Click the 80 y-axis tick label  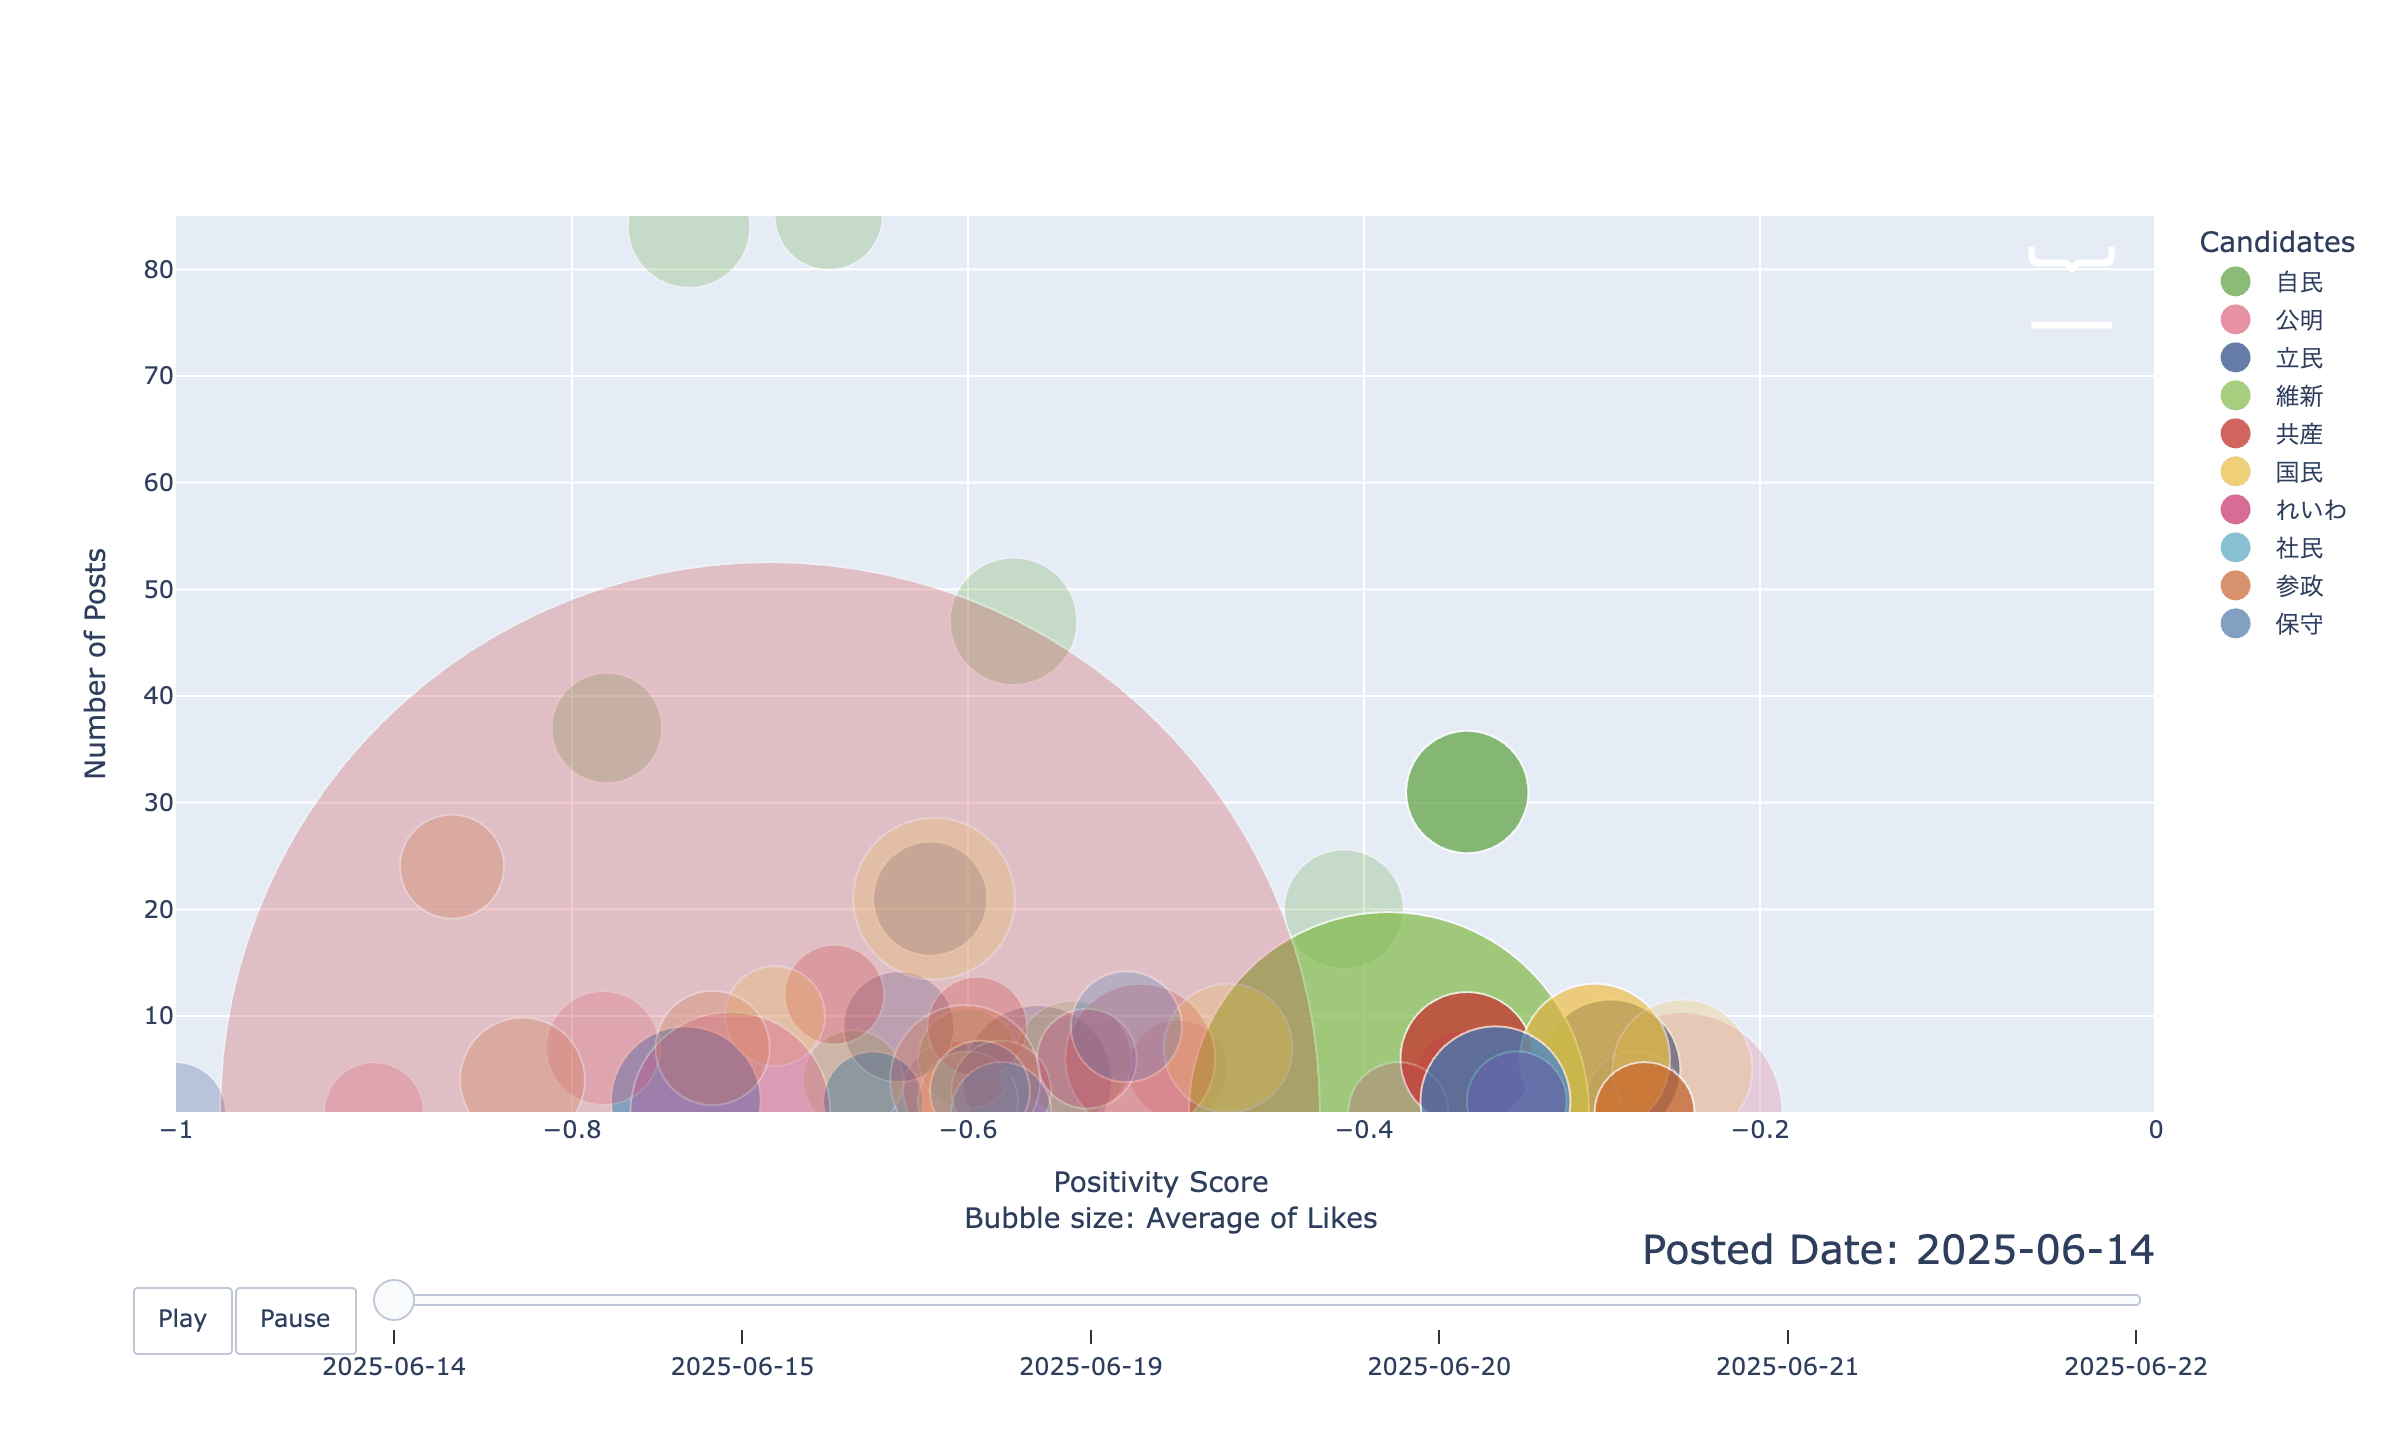coord(159,269)
